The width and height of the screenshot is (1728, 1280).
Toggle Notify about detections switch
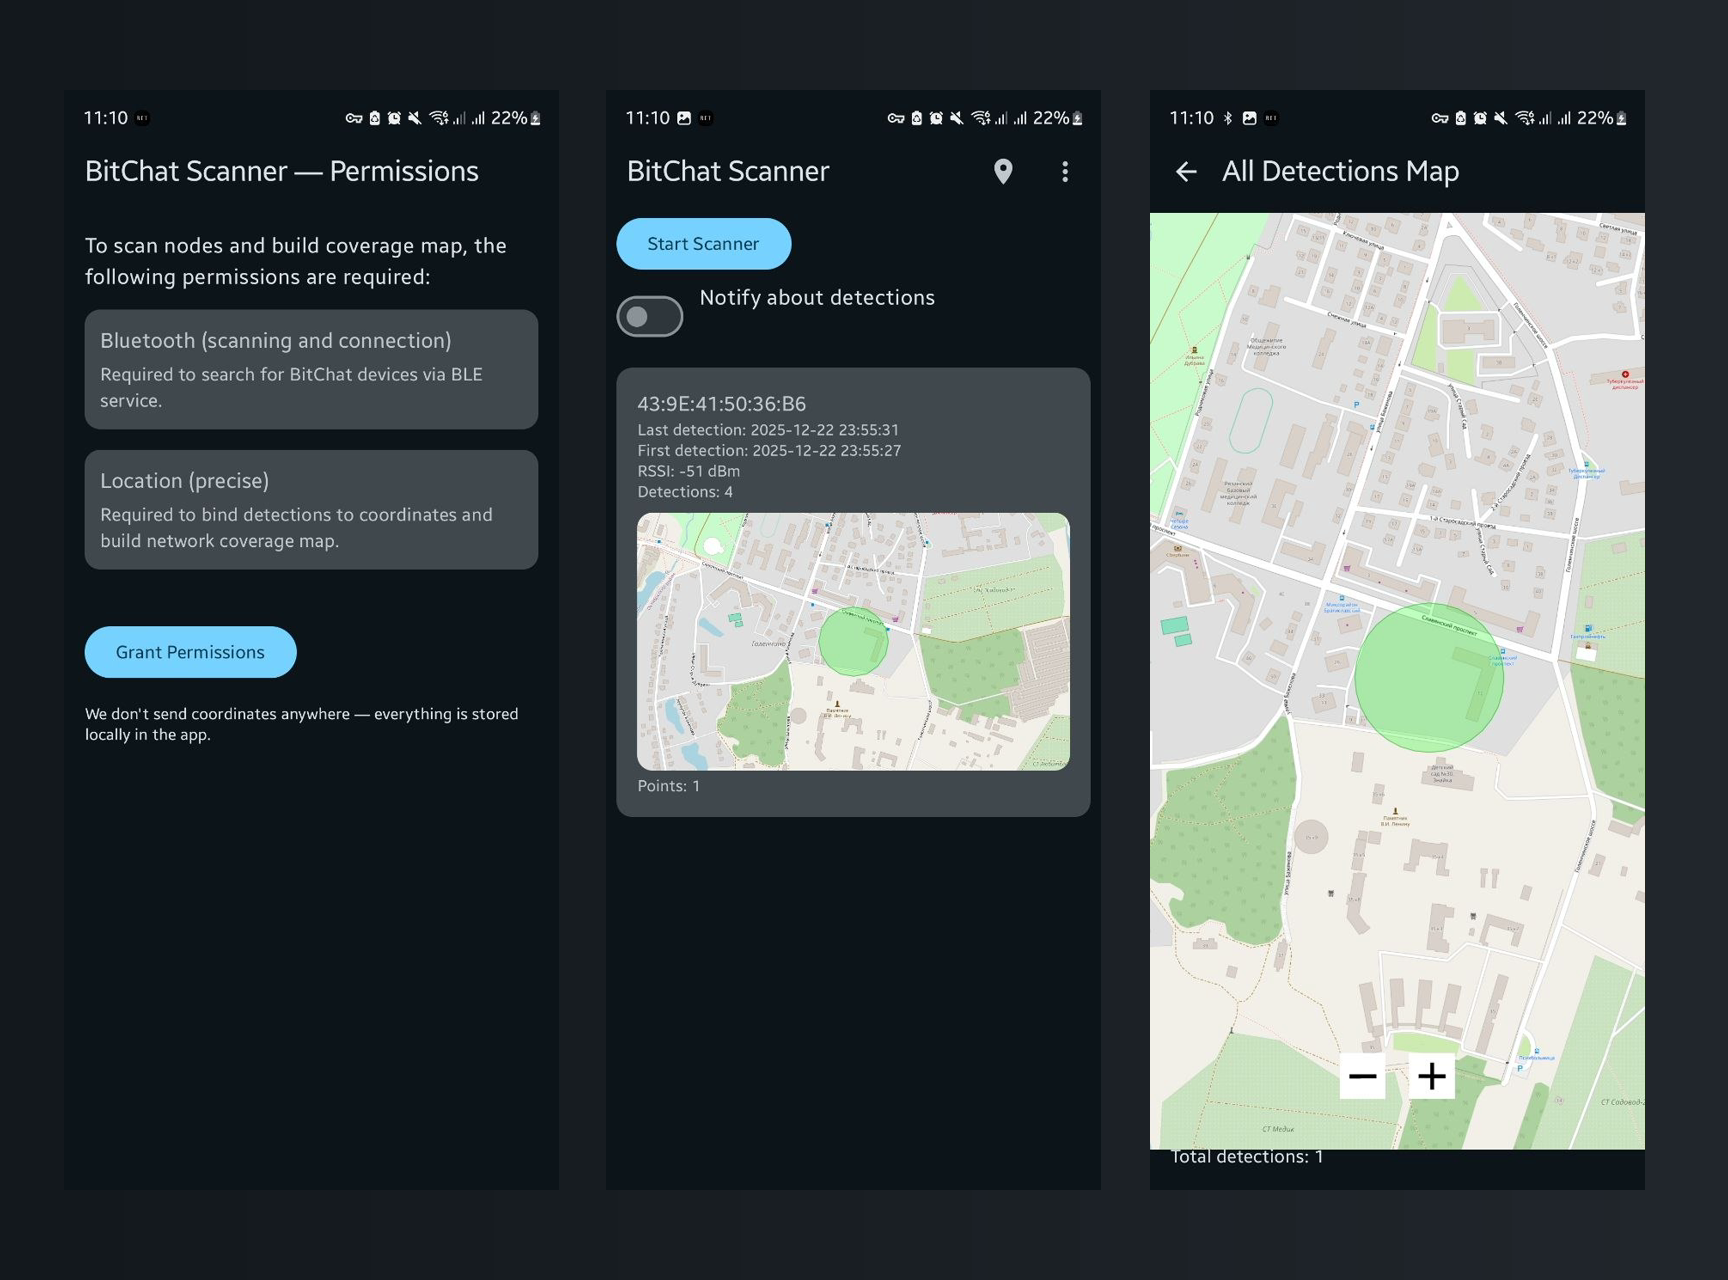coord(650,316)
